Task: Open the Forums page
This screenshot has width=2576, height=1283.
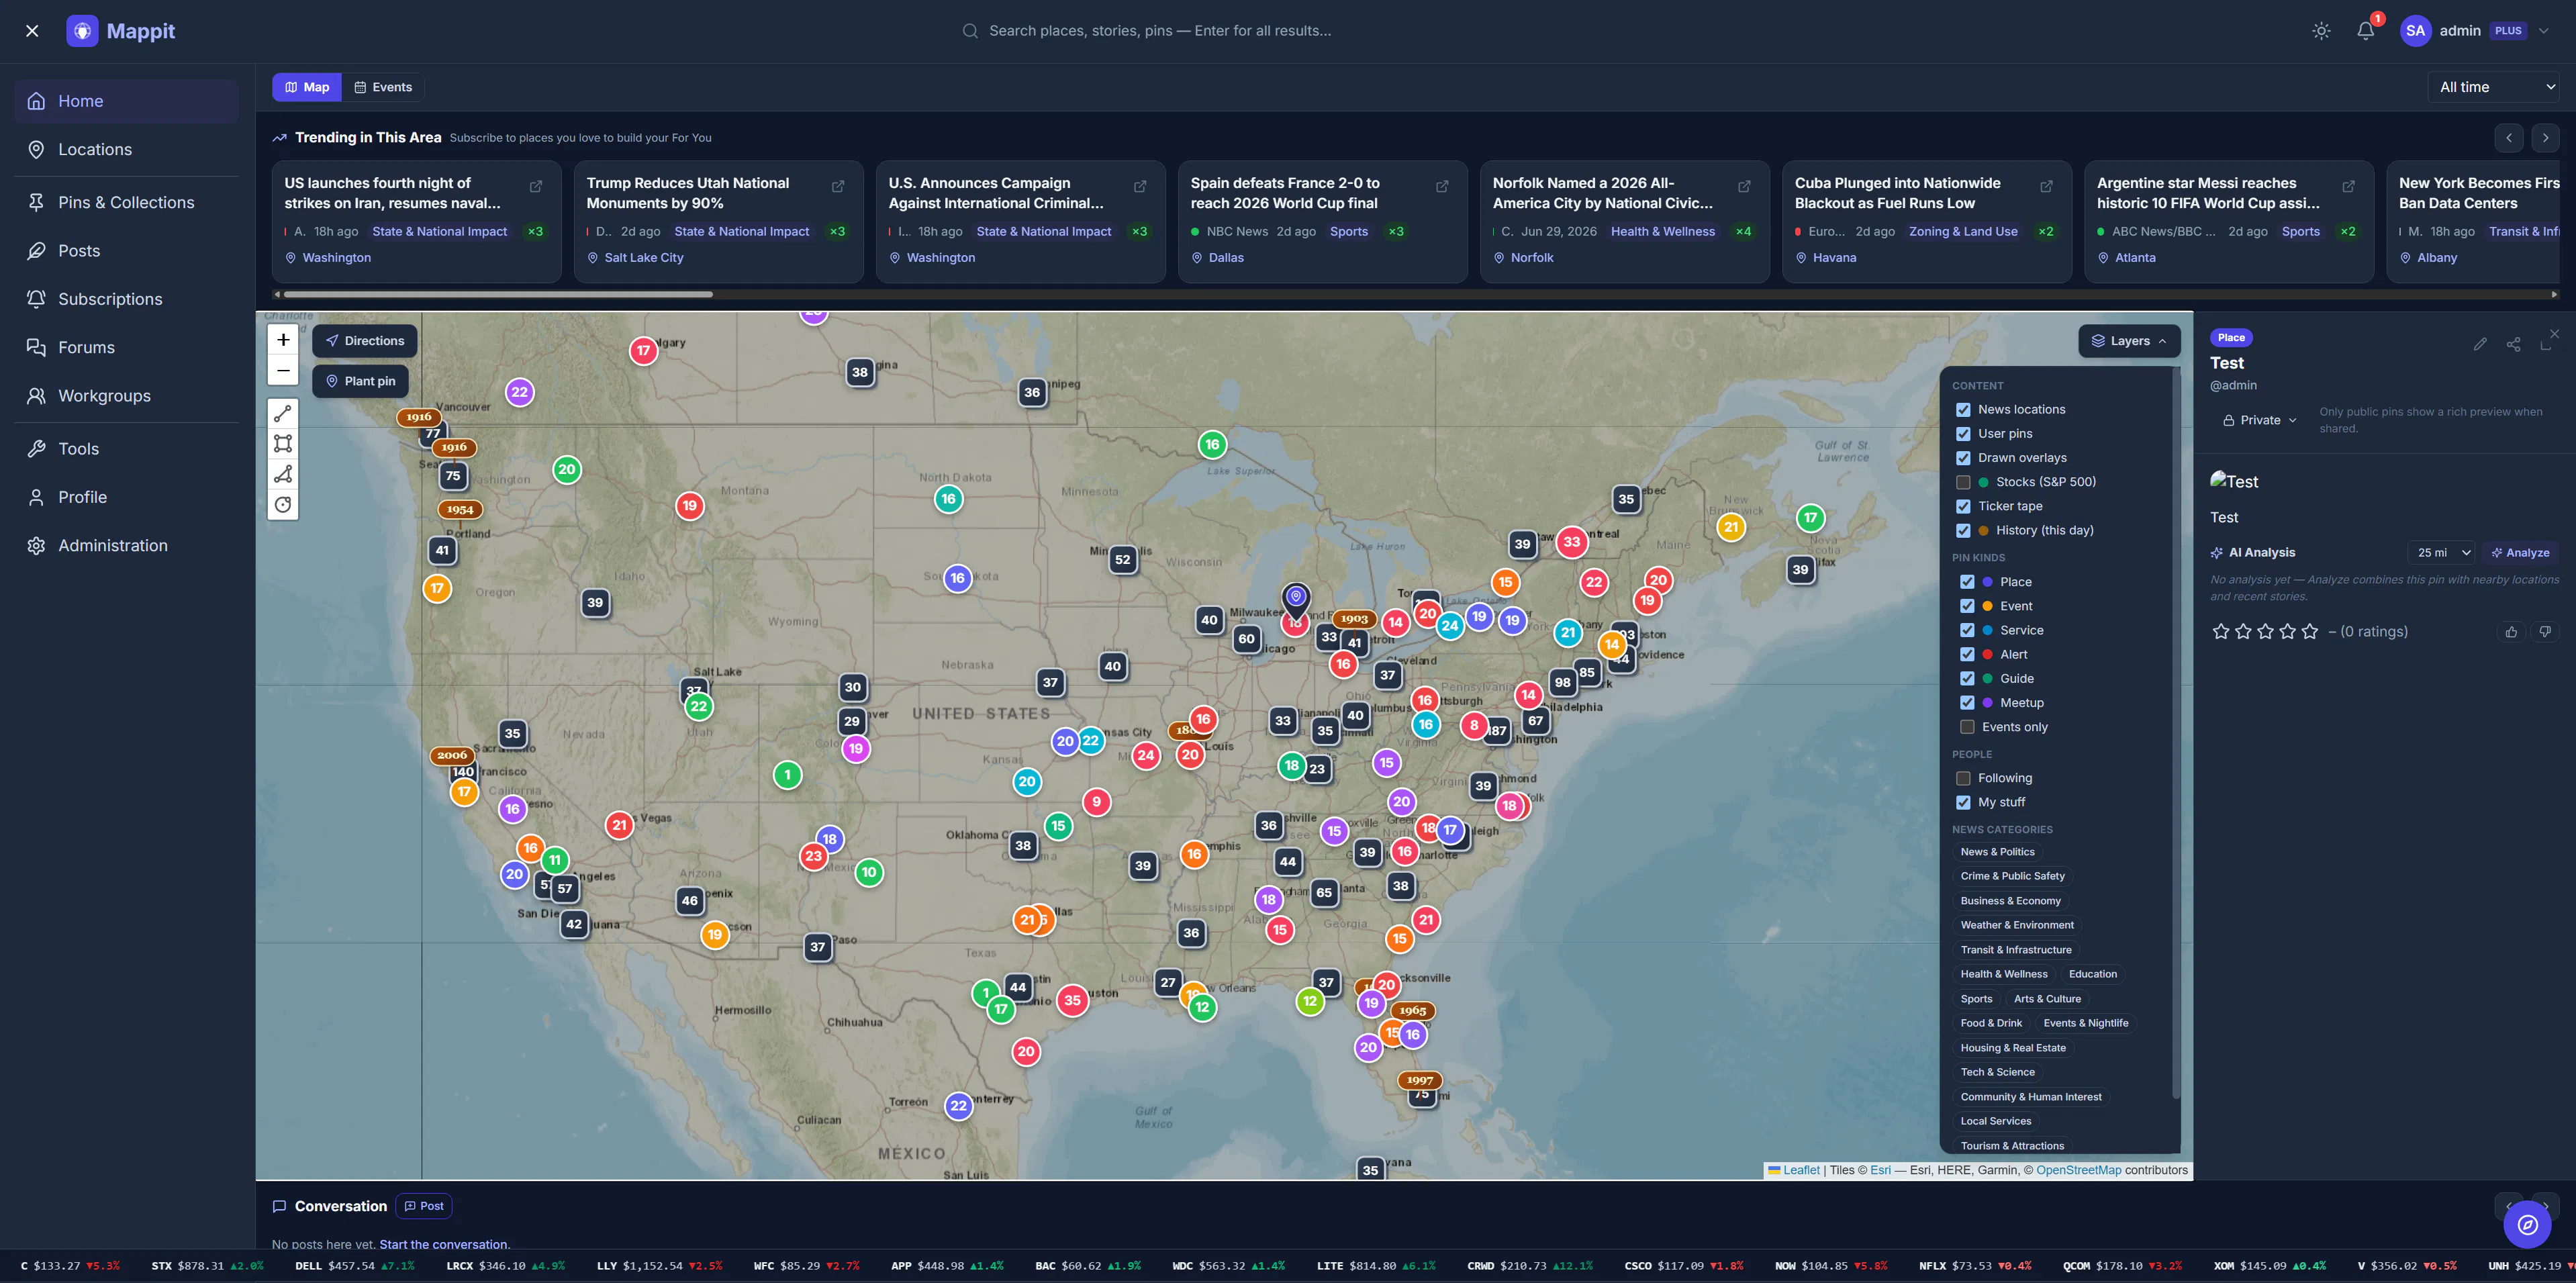Action: (126, 348)
